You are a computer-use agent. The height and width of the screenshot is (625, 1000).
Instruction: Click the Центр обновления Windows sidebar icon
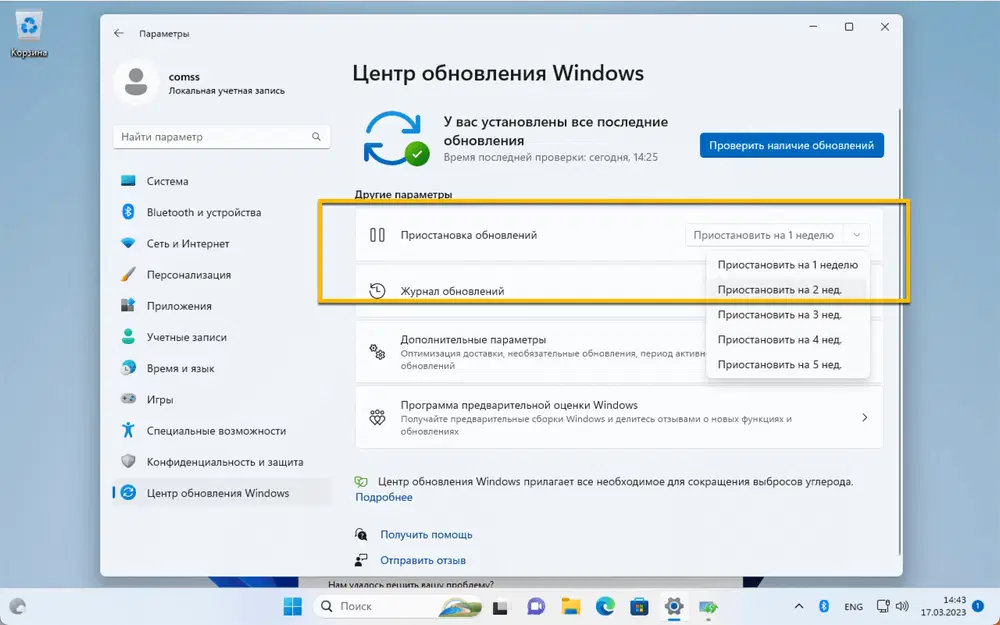tap(128, 492)
